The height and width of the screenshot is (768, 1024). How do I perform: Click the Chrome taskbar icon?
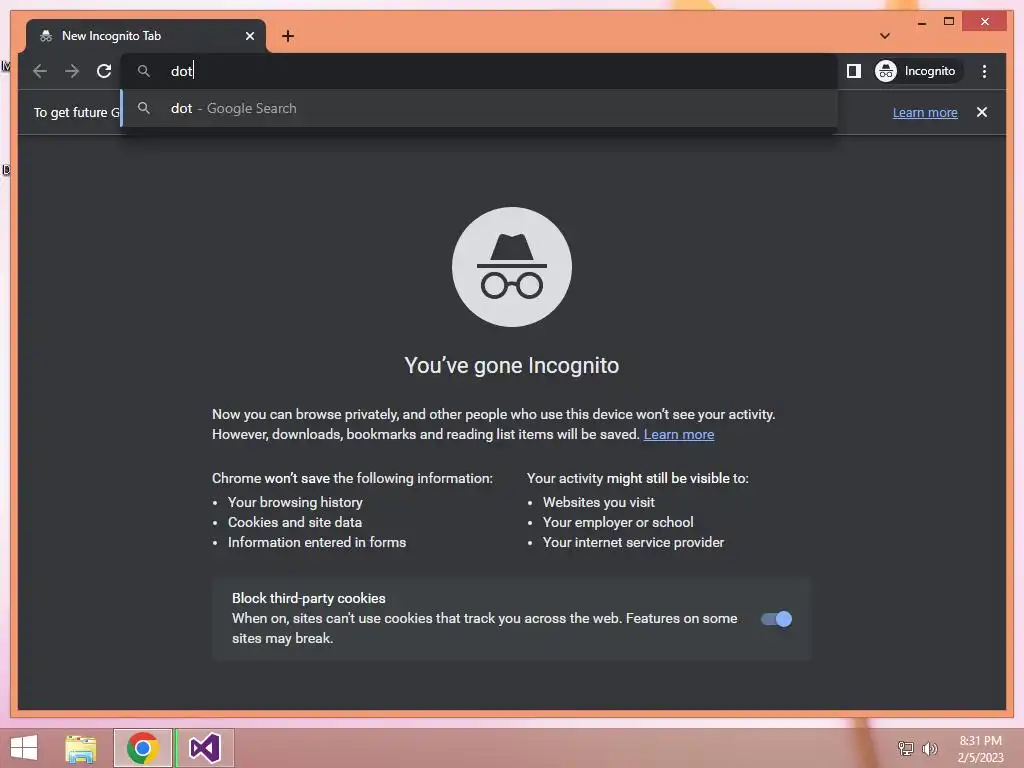pos(142,748)
